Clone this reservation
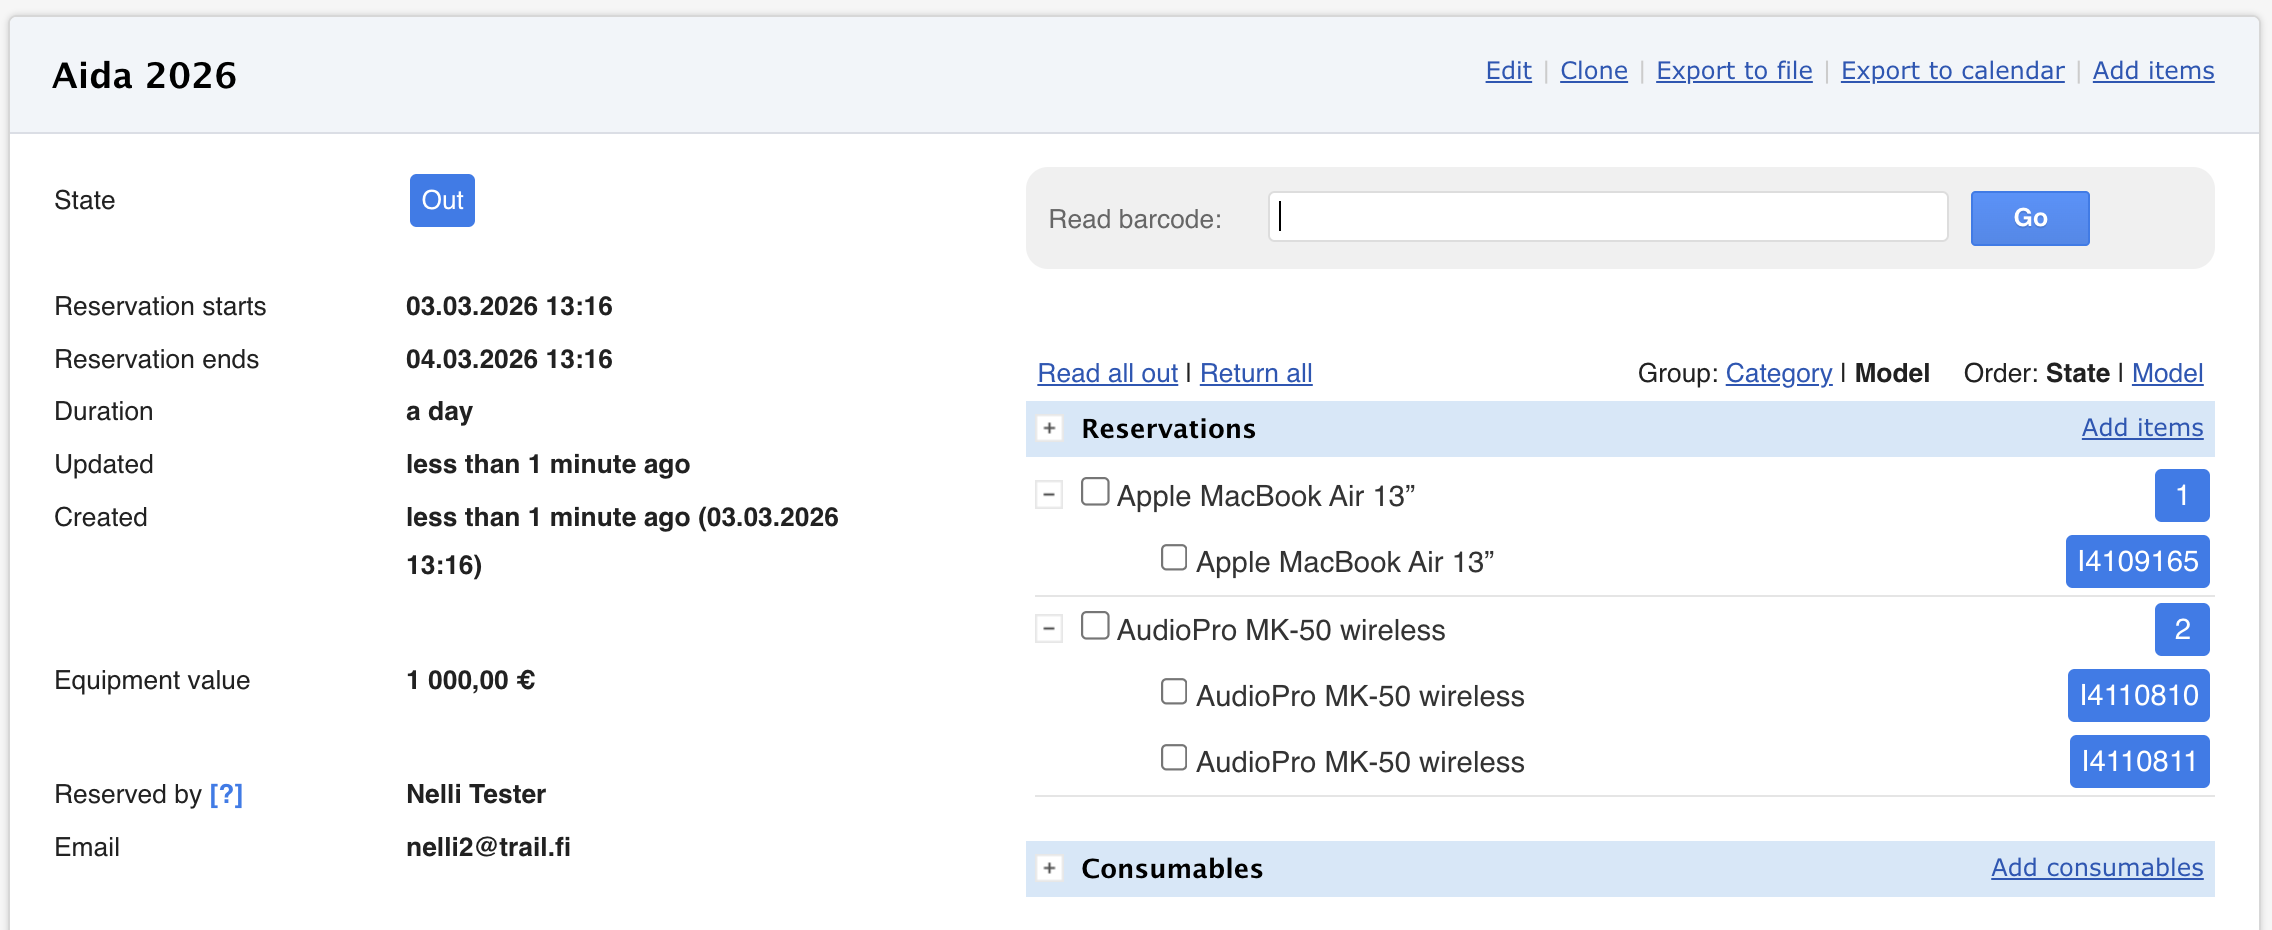Screen dimensions: 2272x930 pos(1594,71)
